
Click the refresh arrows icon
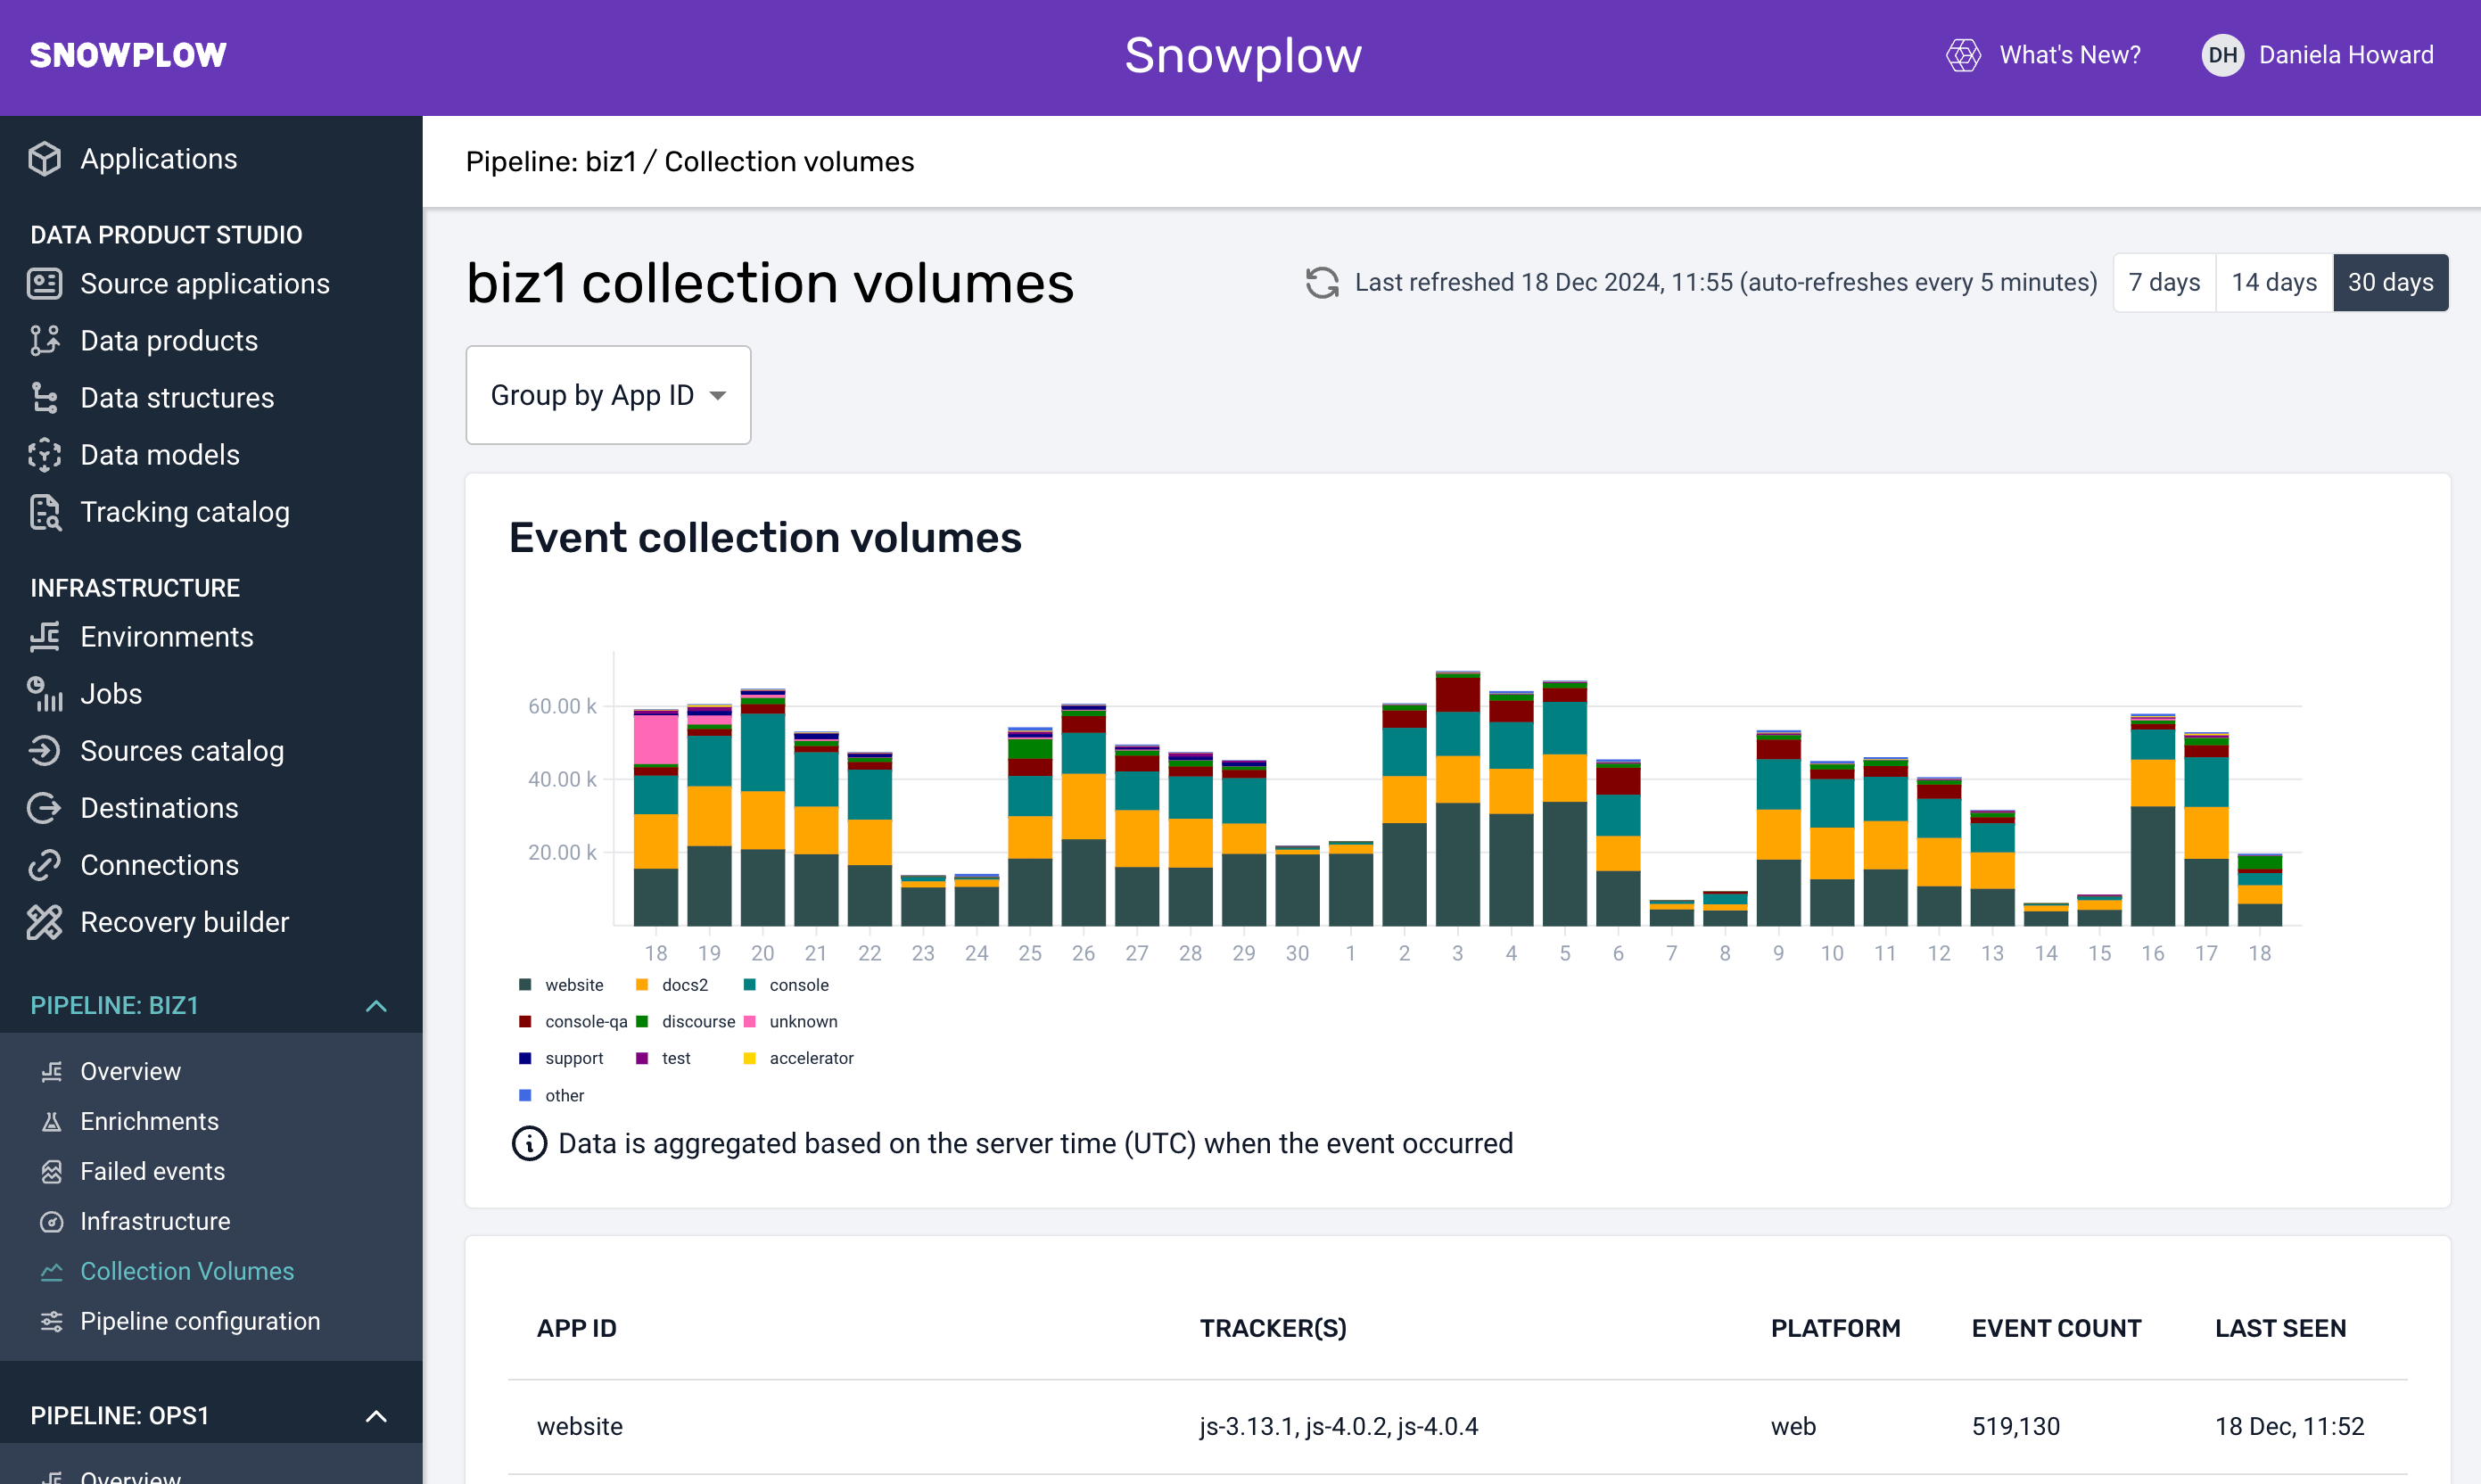(x=1322, y=283)
